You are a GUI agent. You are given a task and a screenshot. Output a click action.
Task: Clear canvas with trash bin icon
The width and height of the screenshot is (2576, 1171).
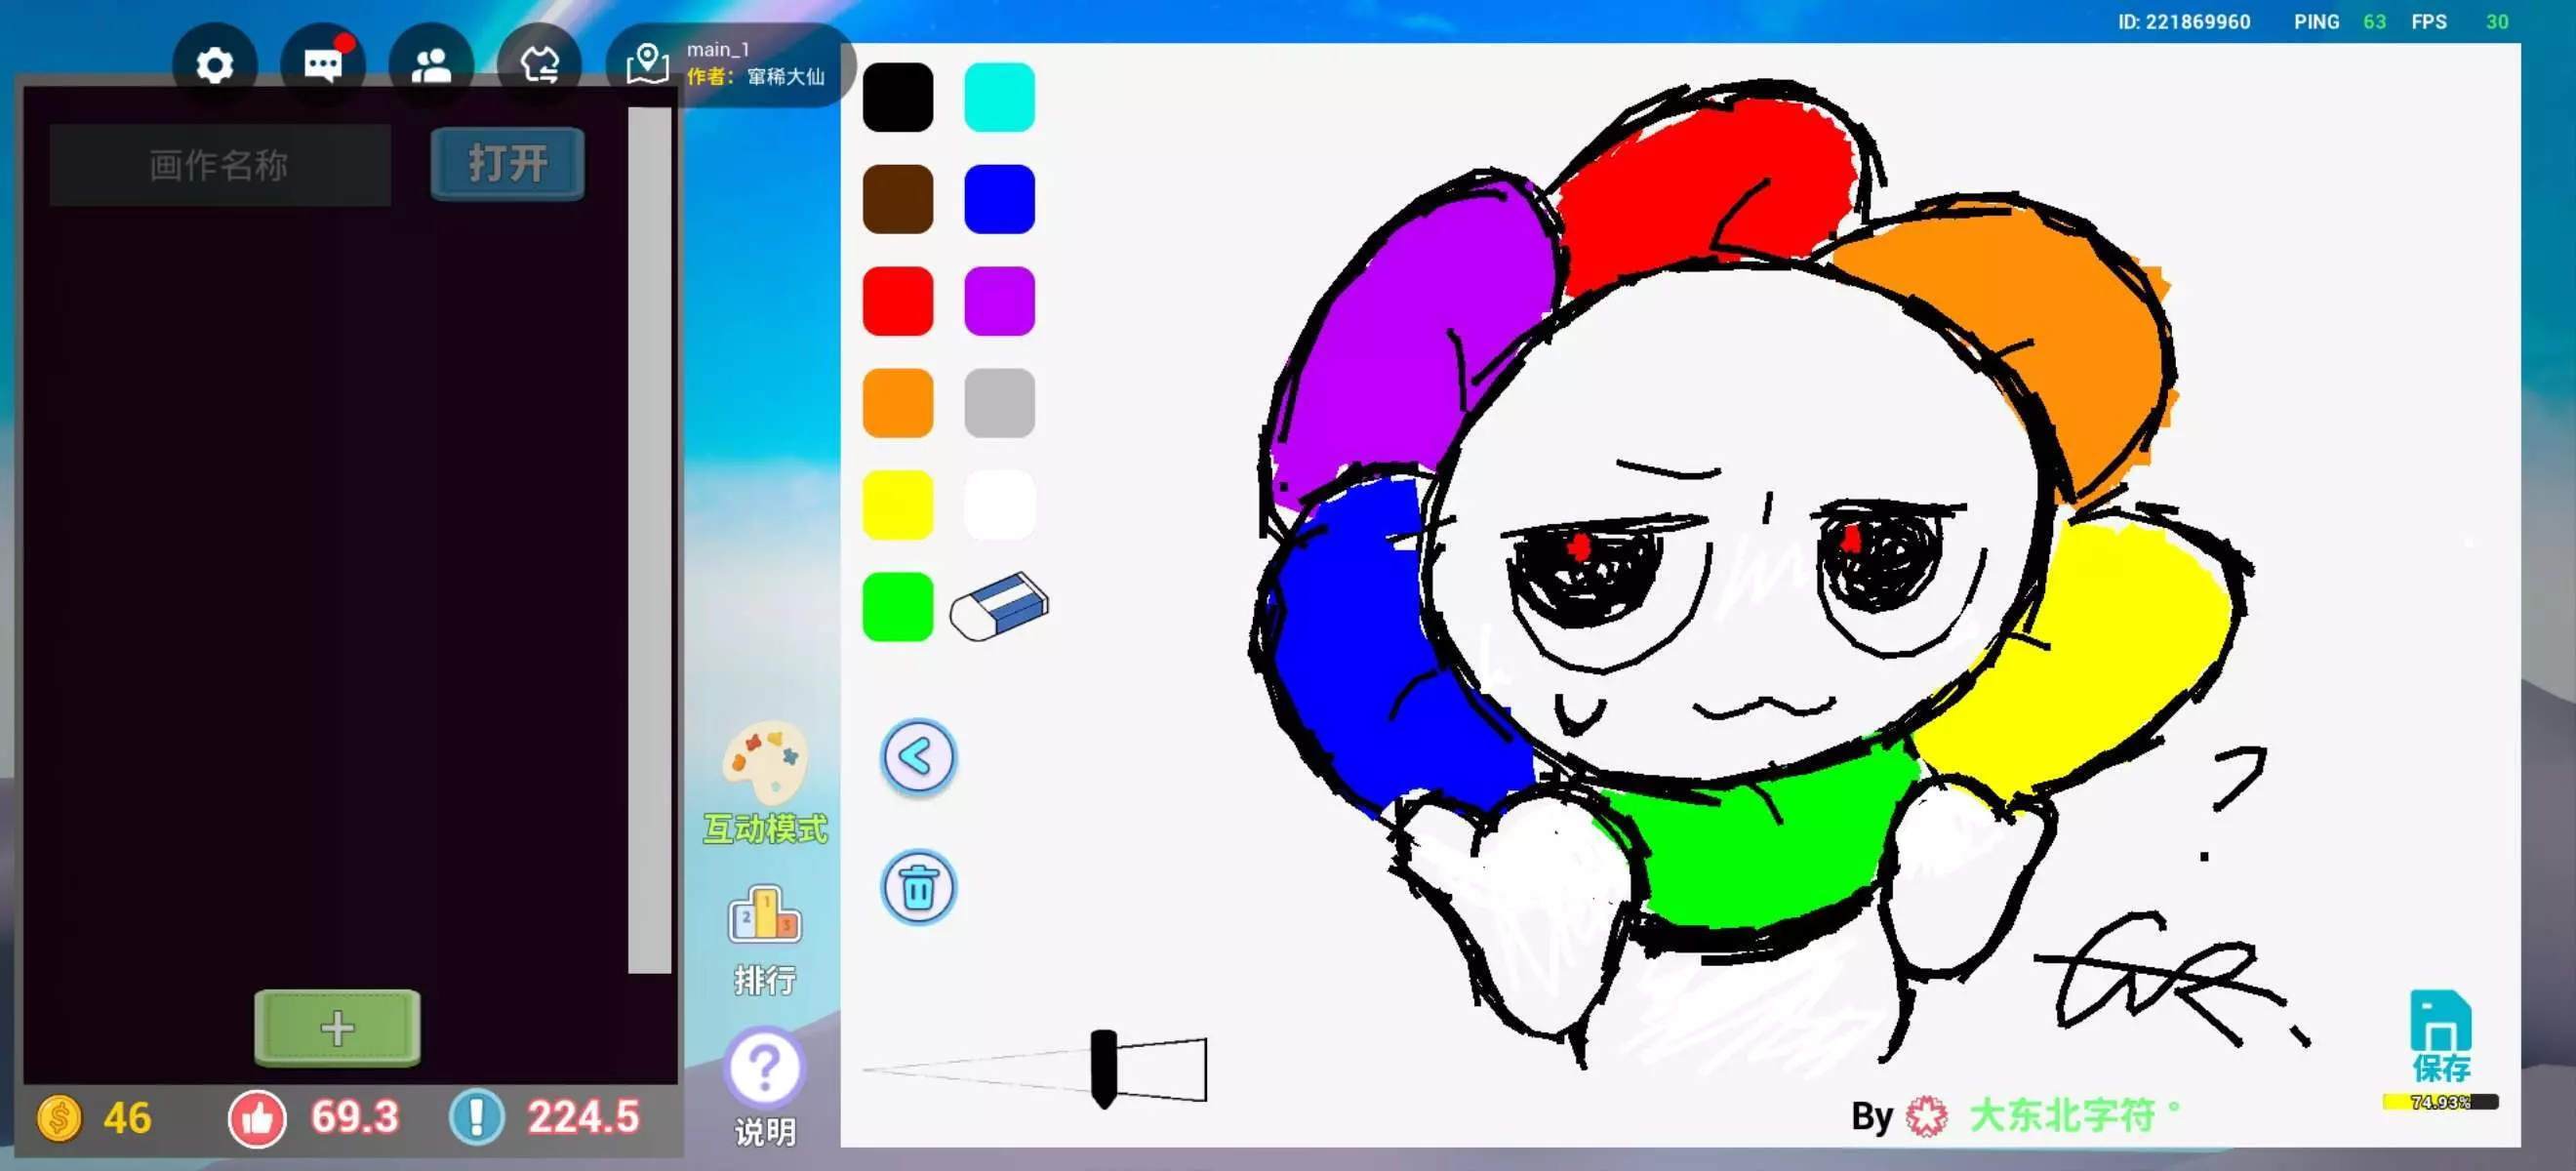(x=917, y=887)
